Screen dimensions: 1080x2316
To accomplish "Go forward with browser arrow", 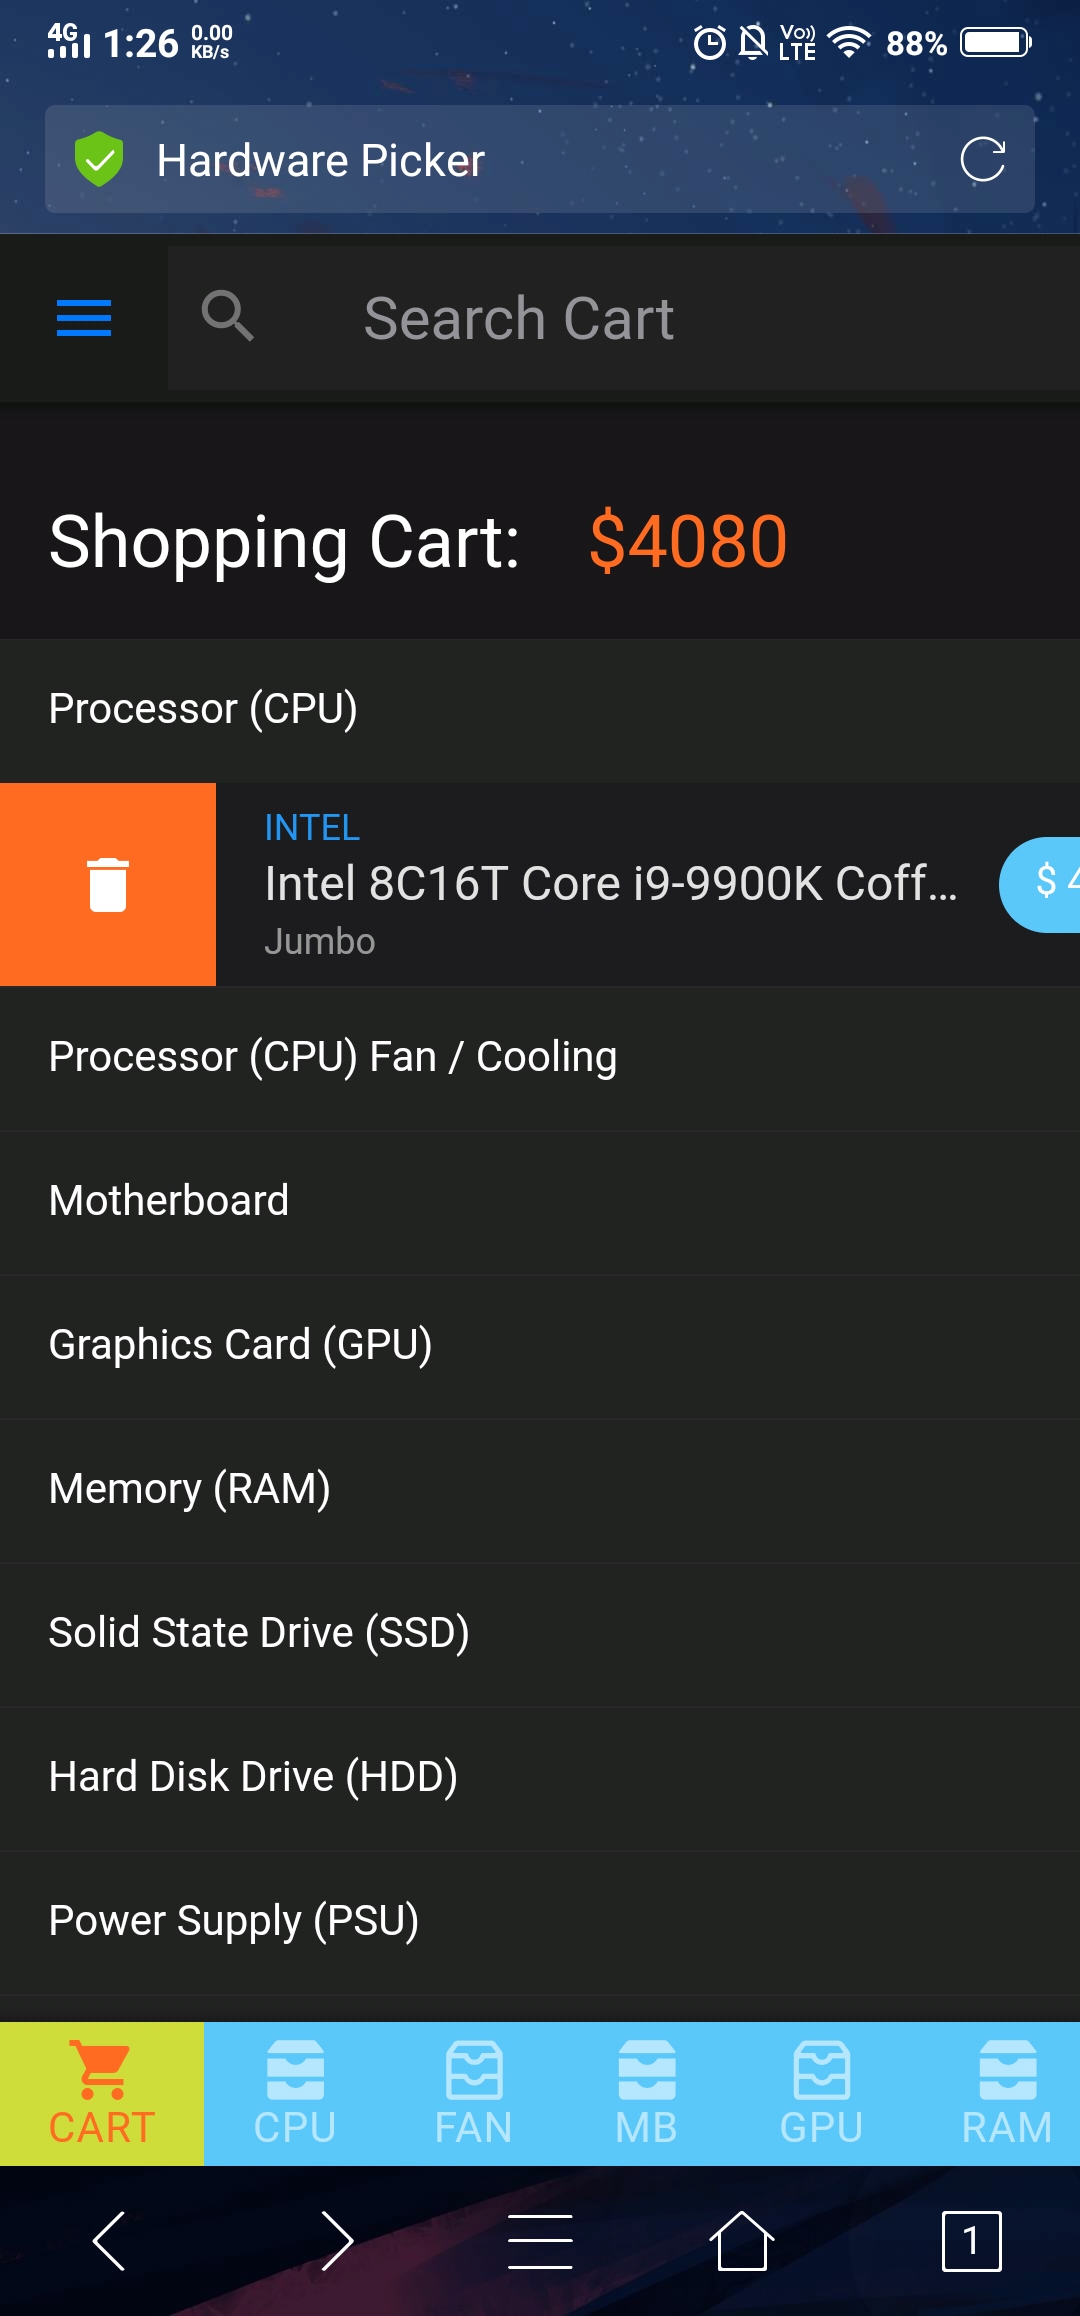I will pos(337,2241).
